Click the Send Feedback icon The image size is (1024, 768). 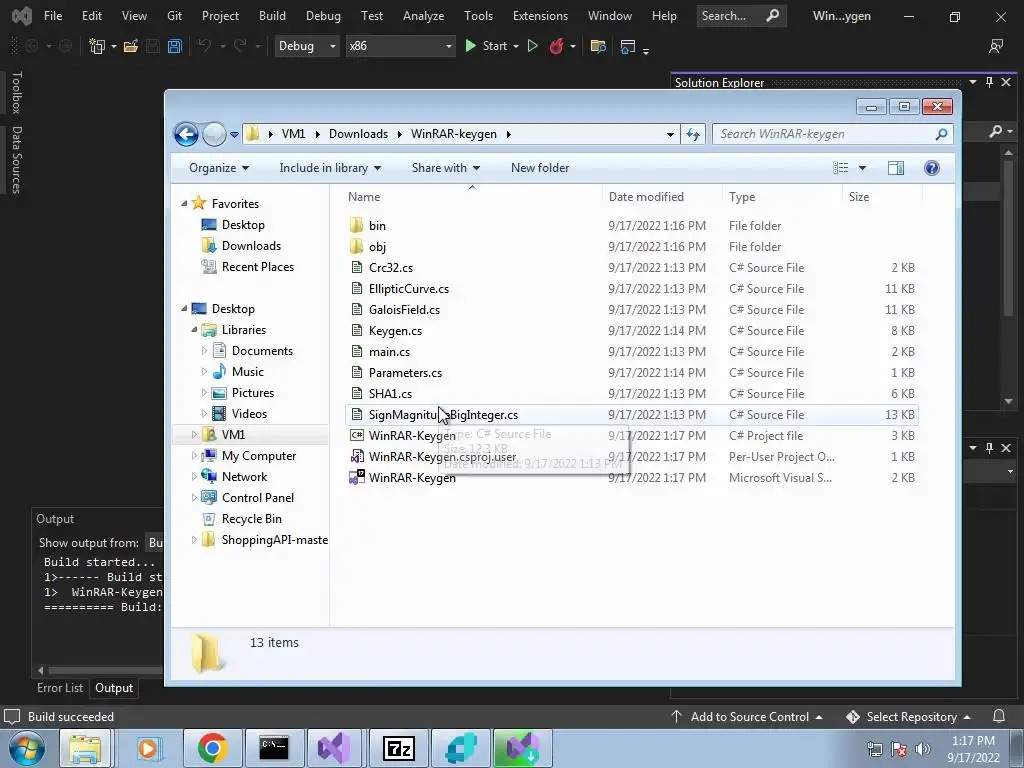[x=996, y=46]
